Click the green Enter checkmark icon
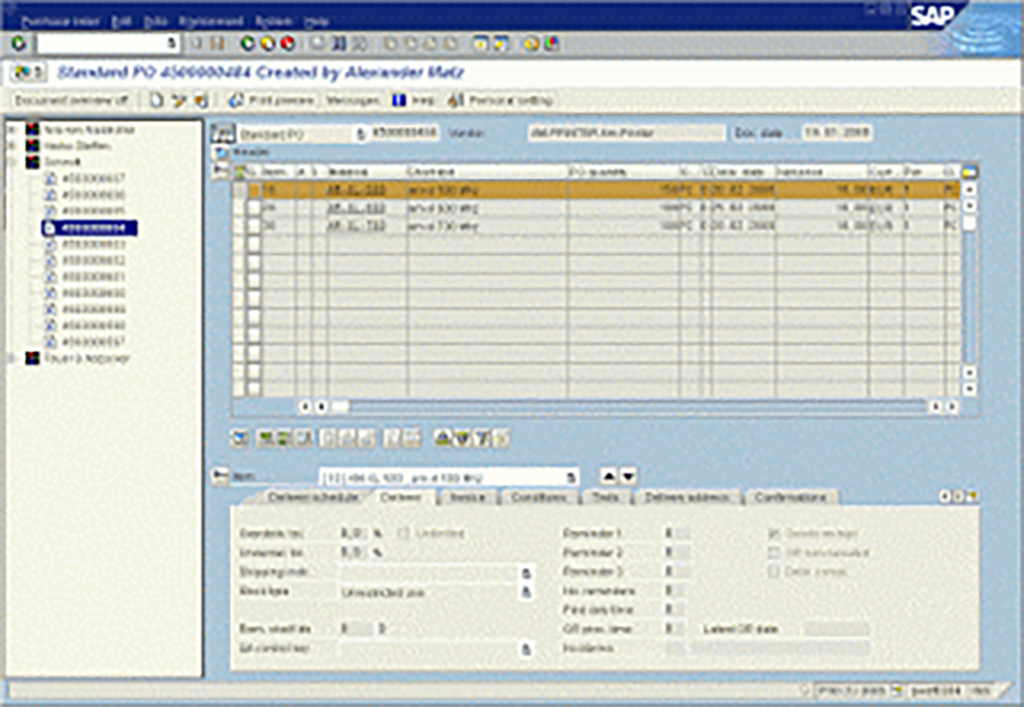Screen dimensions: 1024x707 (18, 43)
